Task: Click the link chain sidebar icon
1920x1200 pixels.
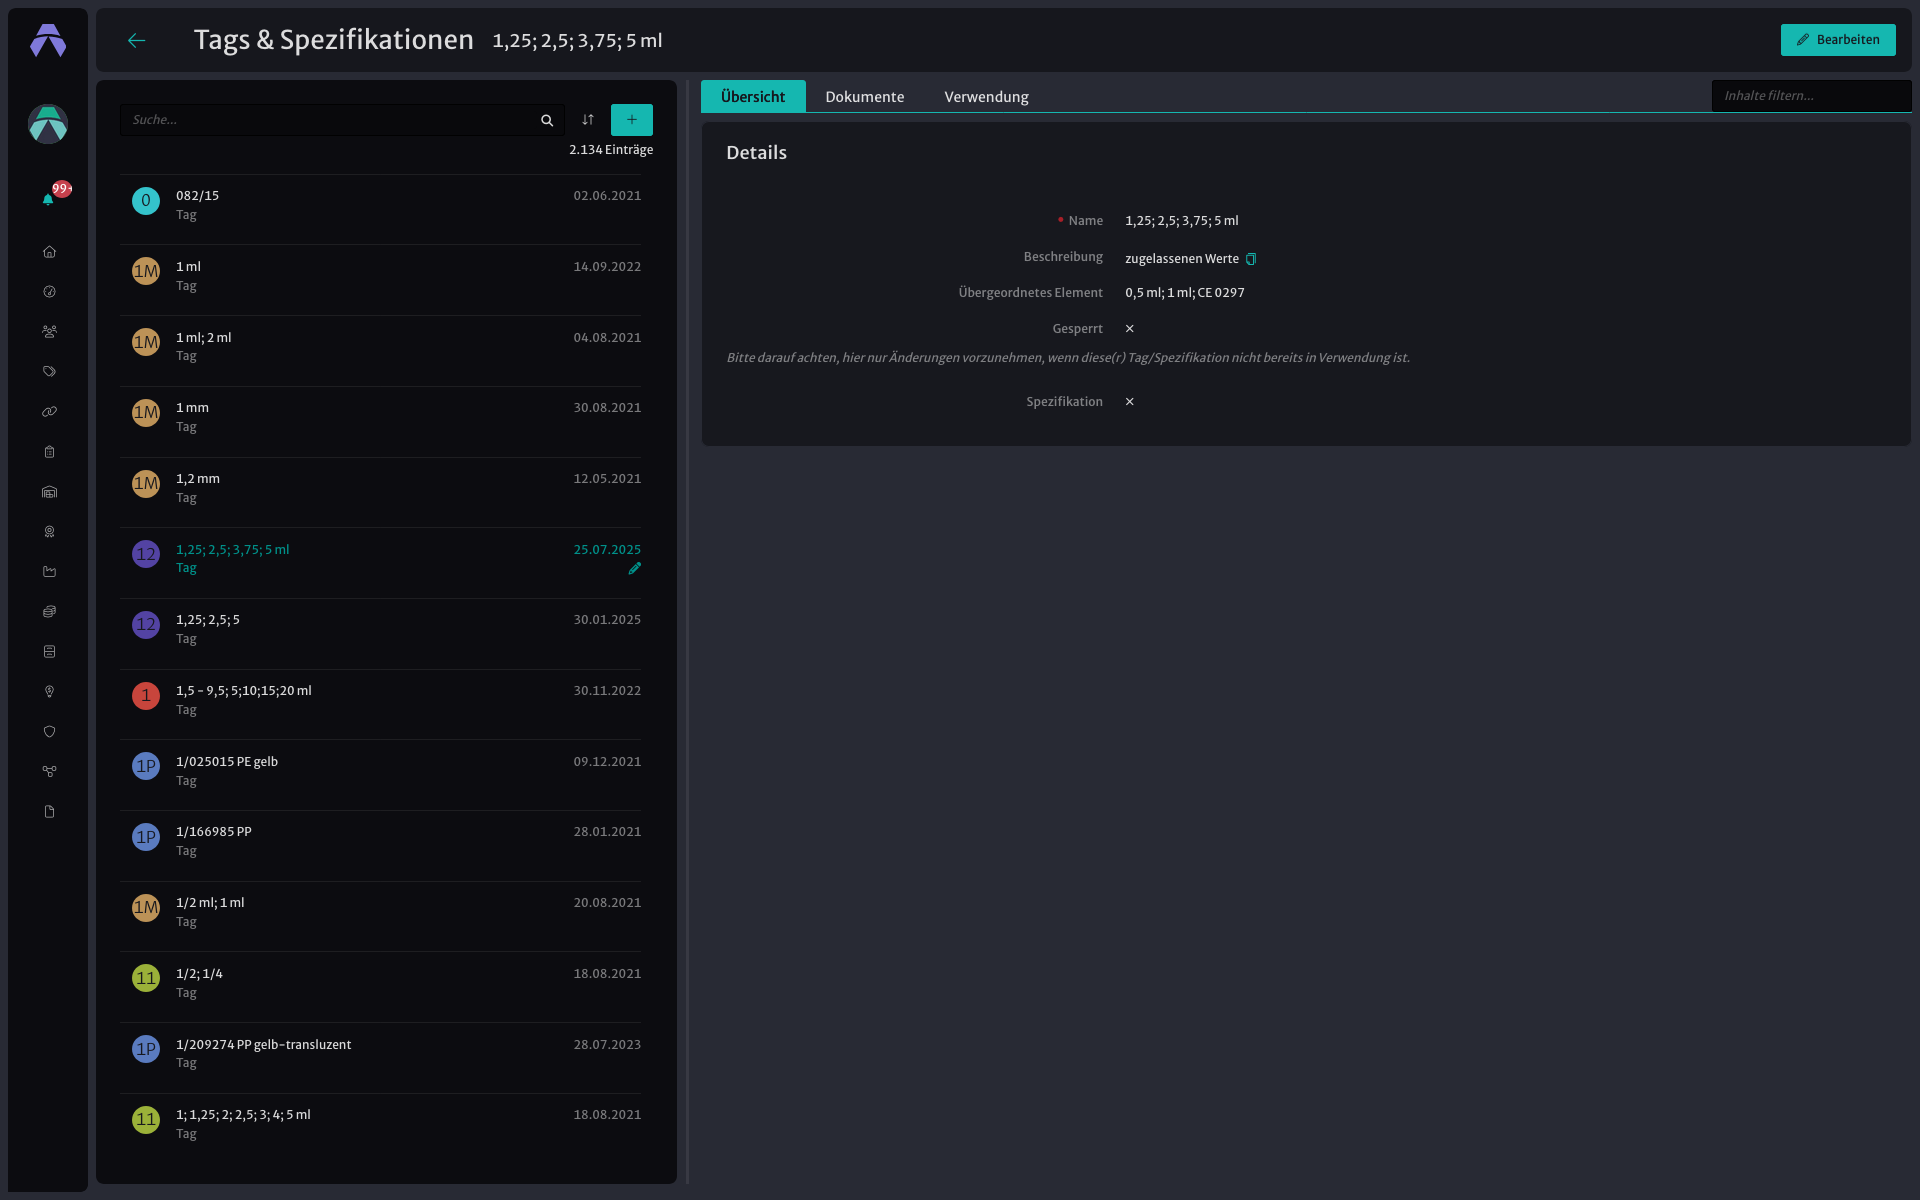Action: coord(49,412)
